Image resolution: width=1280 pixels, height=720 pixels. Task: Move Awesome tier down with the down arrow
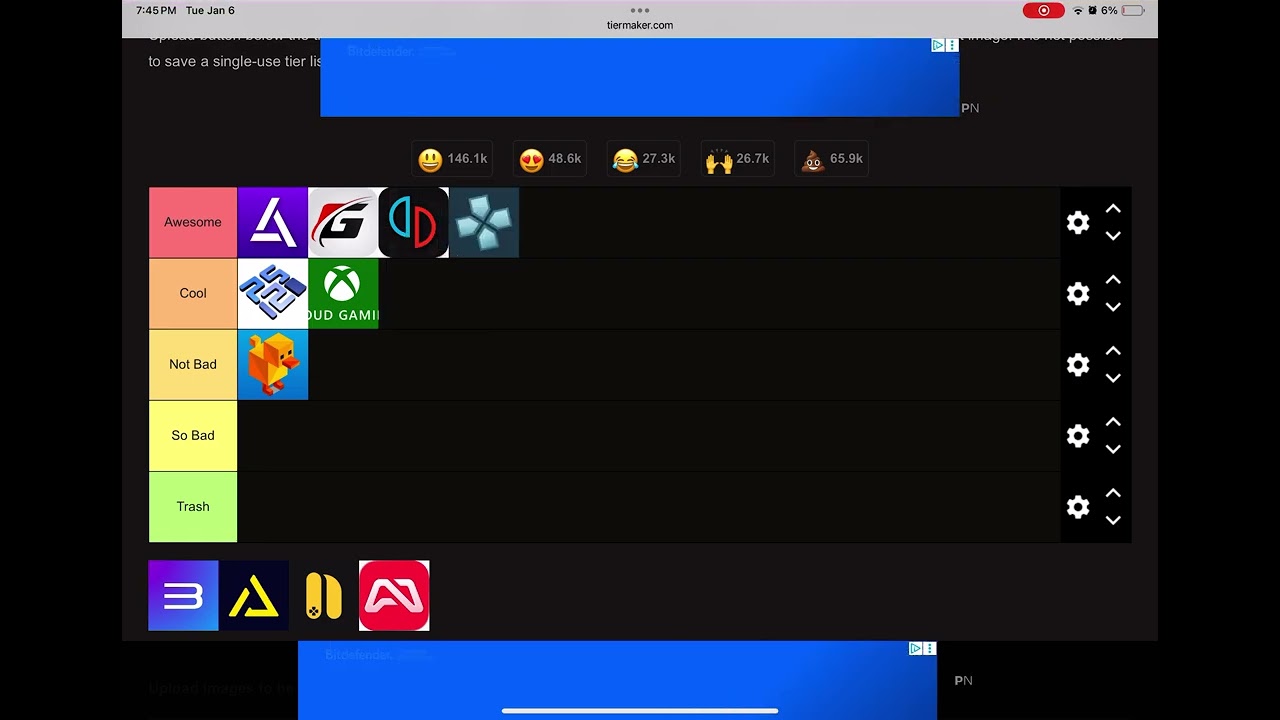click(1113, 236)
